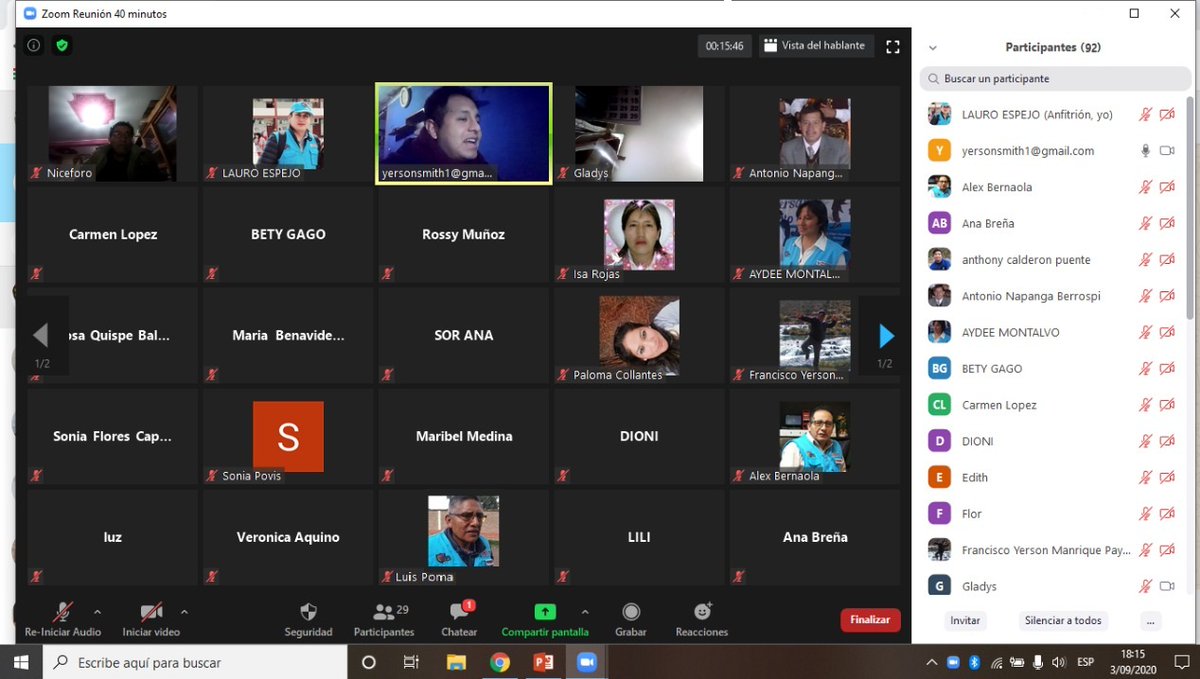Screen dimensions: 1200x679
Task: Open Chatear chat panel
Action: point(459,619)
